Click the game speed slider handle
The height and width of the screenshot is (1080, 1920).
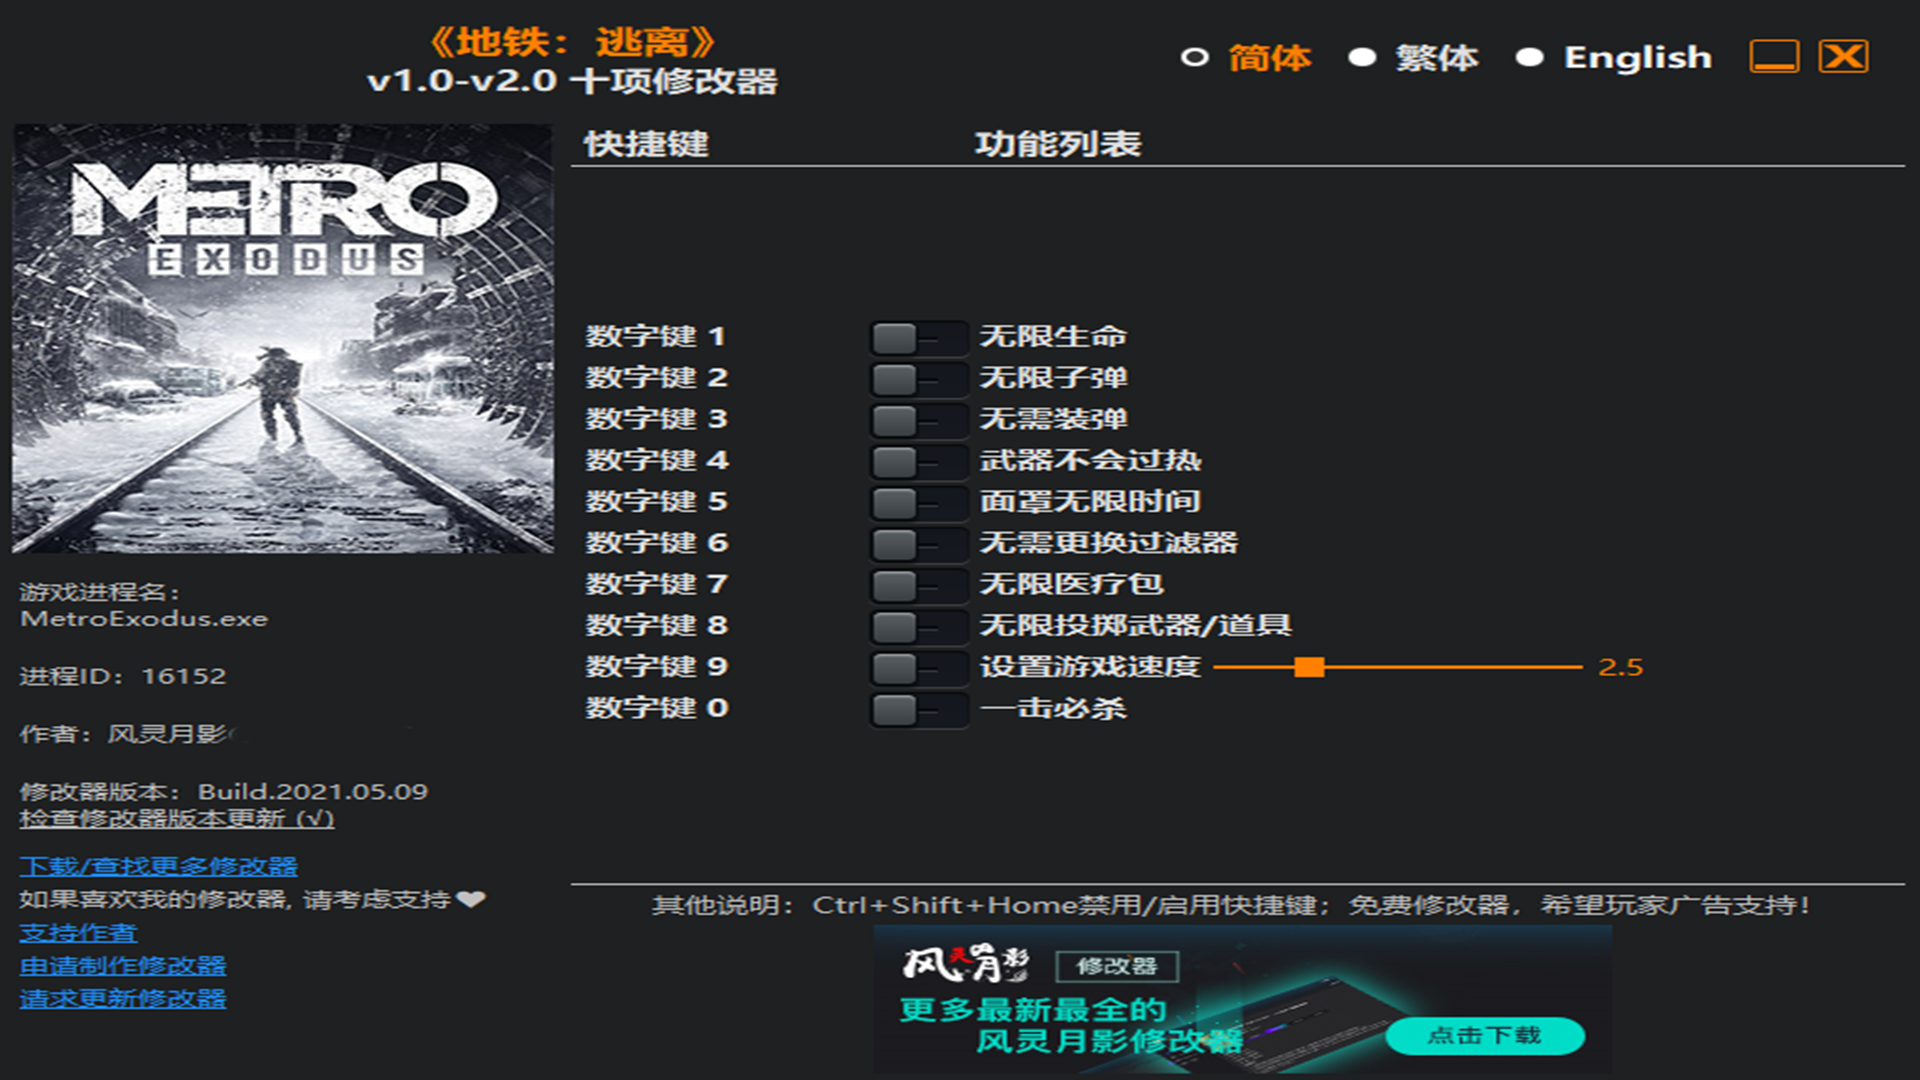point(1308,667)
